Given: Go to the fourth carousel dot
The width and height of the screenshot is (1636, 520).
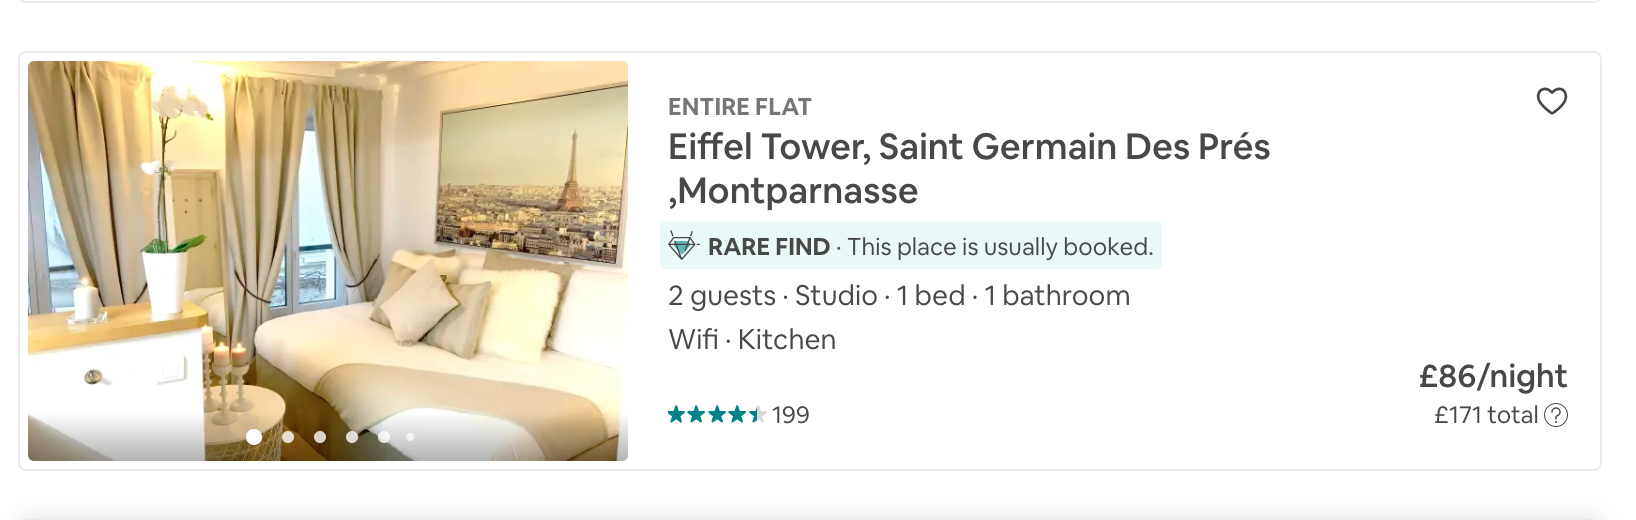Looking at the screenshot, I should (x=352, y=437).
